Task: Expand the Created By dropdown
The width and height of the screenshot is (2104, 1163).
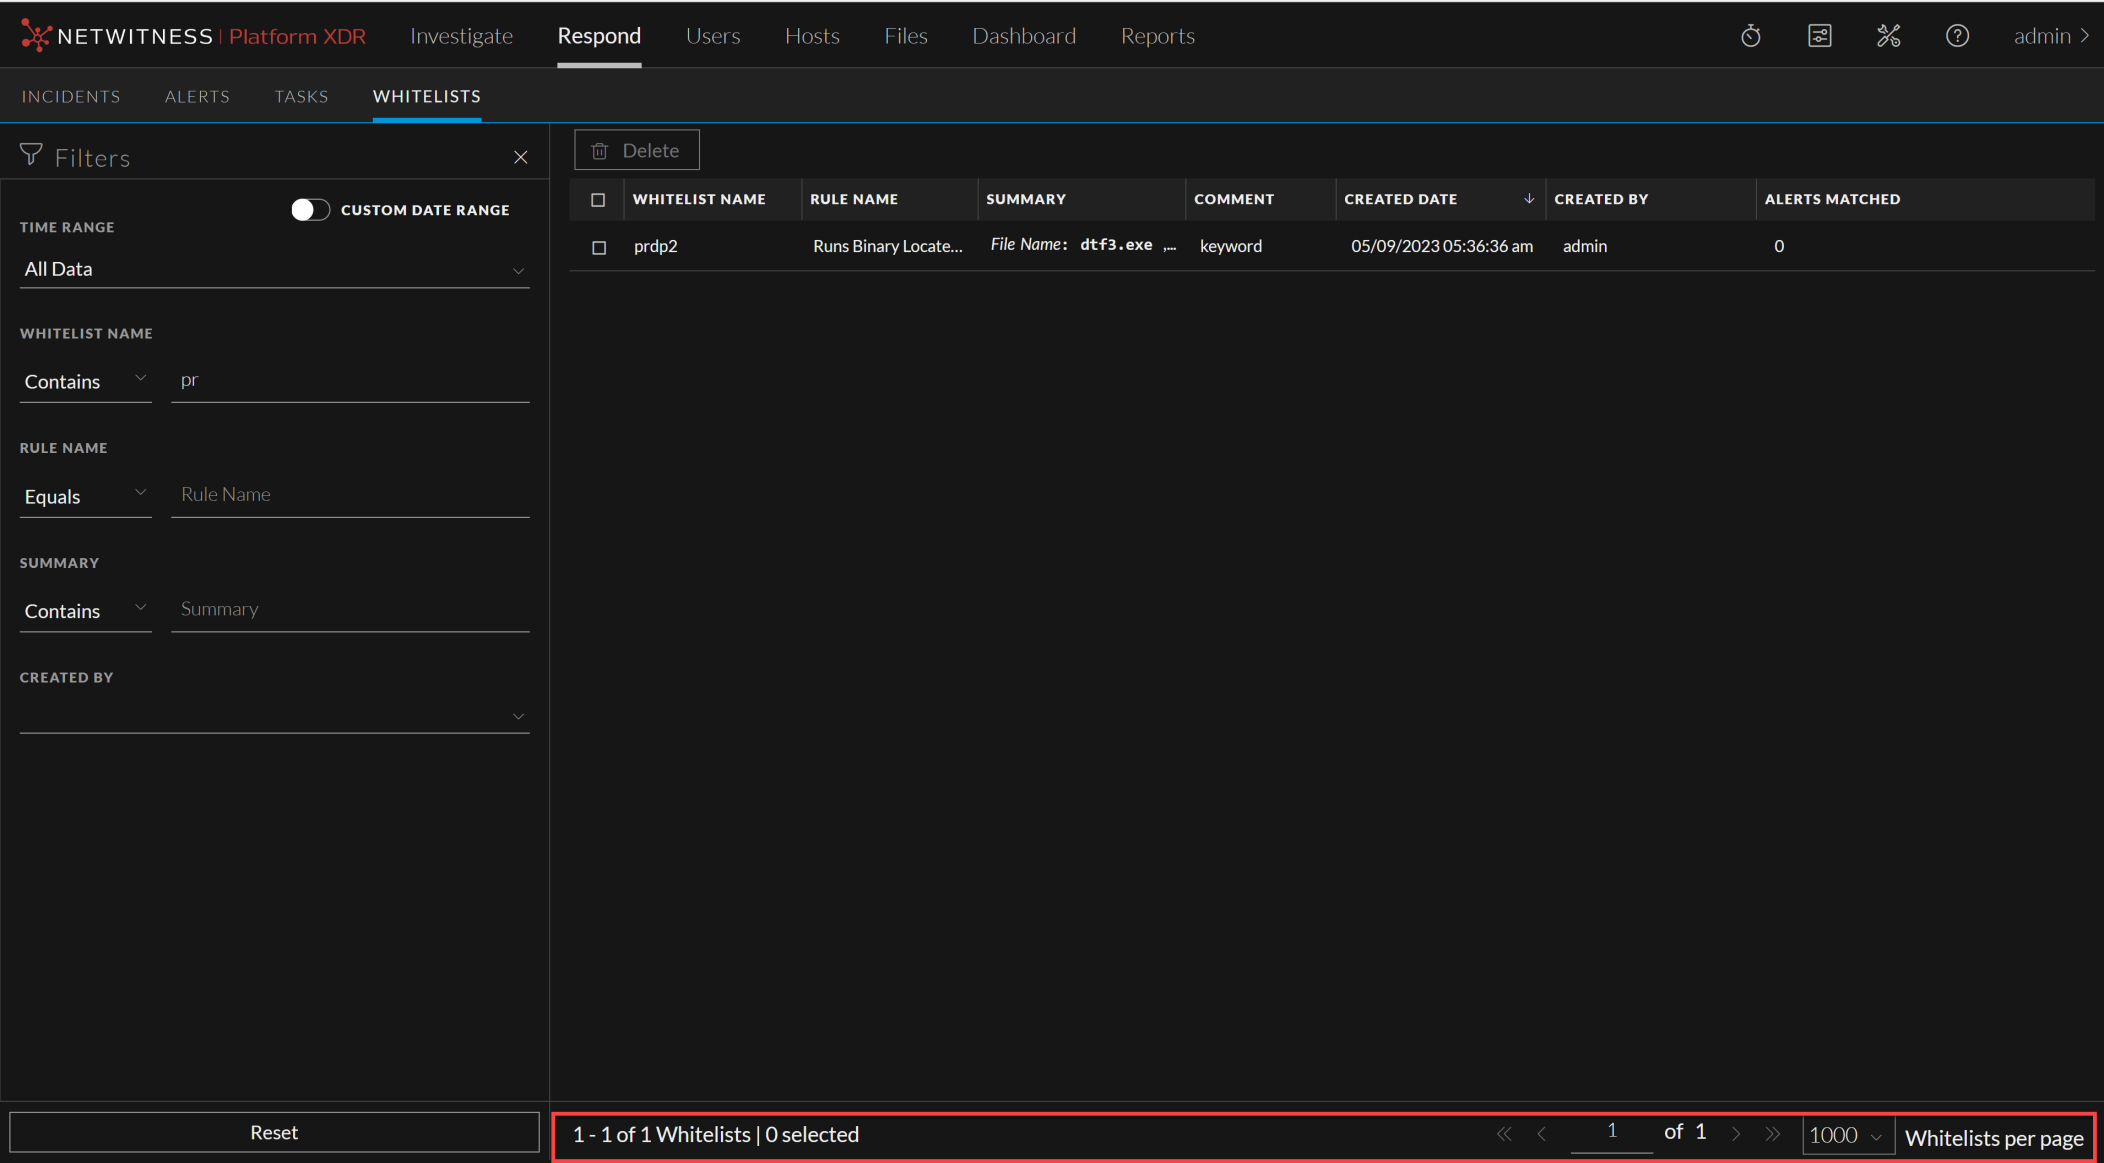Action: coord(518,716)
